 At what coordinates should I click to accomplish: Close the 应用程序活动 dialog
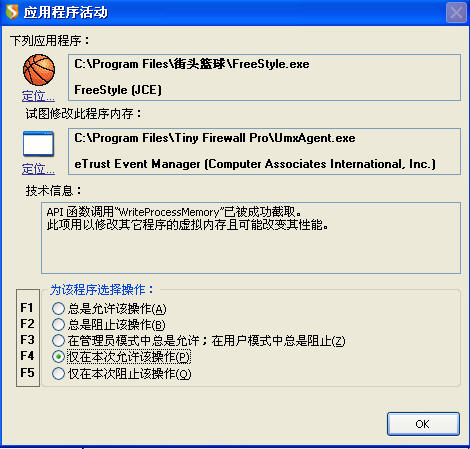[x=456, y=13]
